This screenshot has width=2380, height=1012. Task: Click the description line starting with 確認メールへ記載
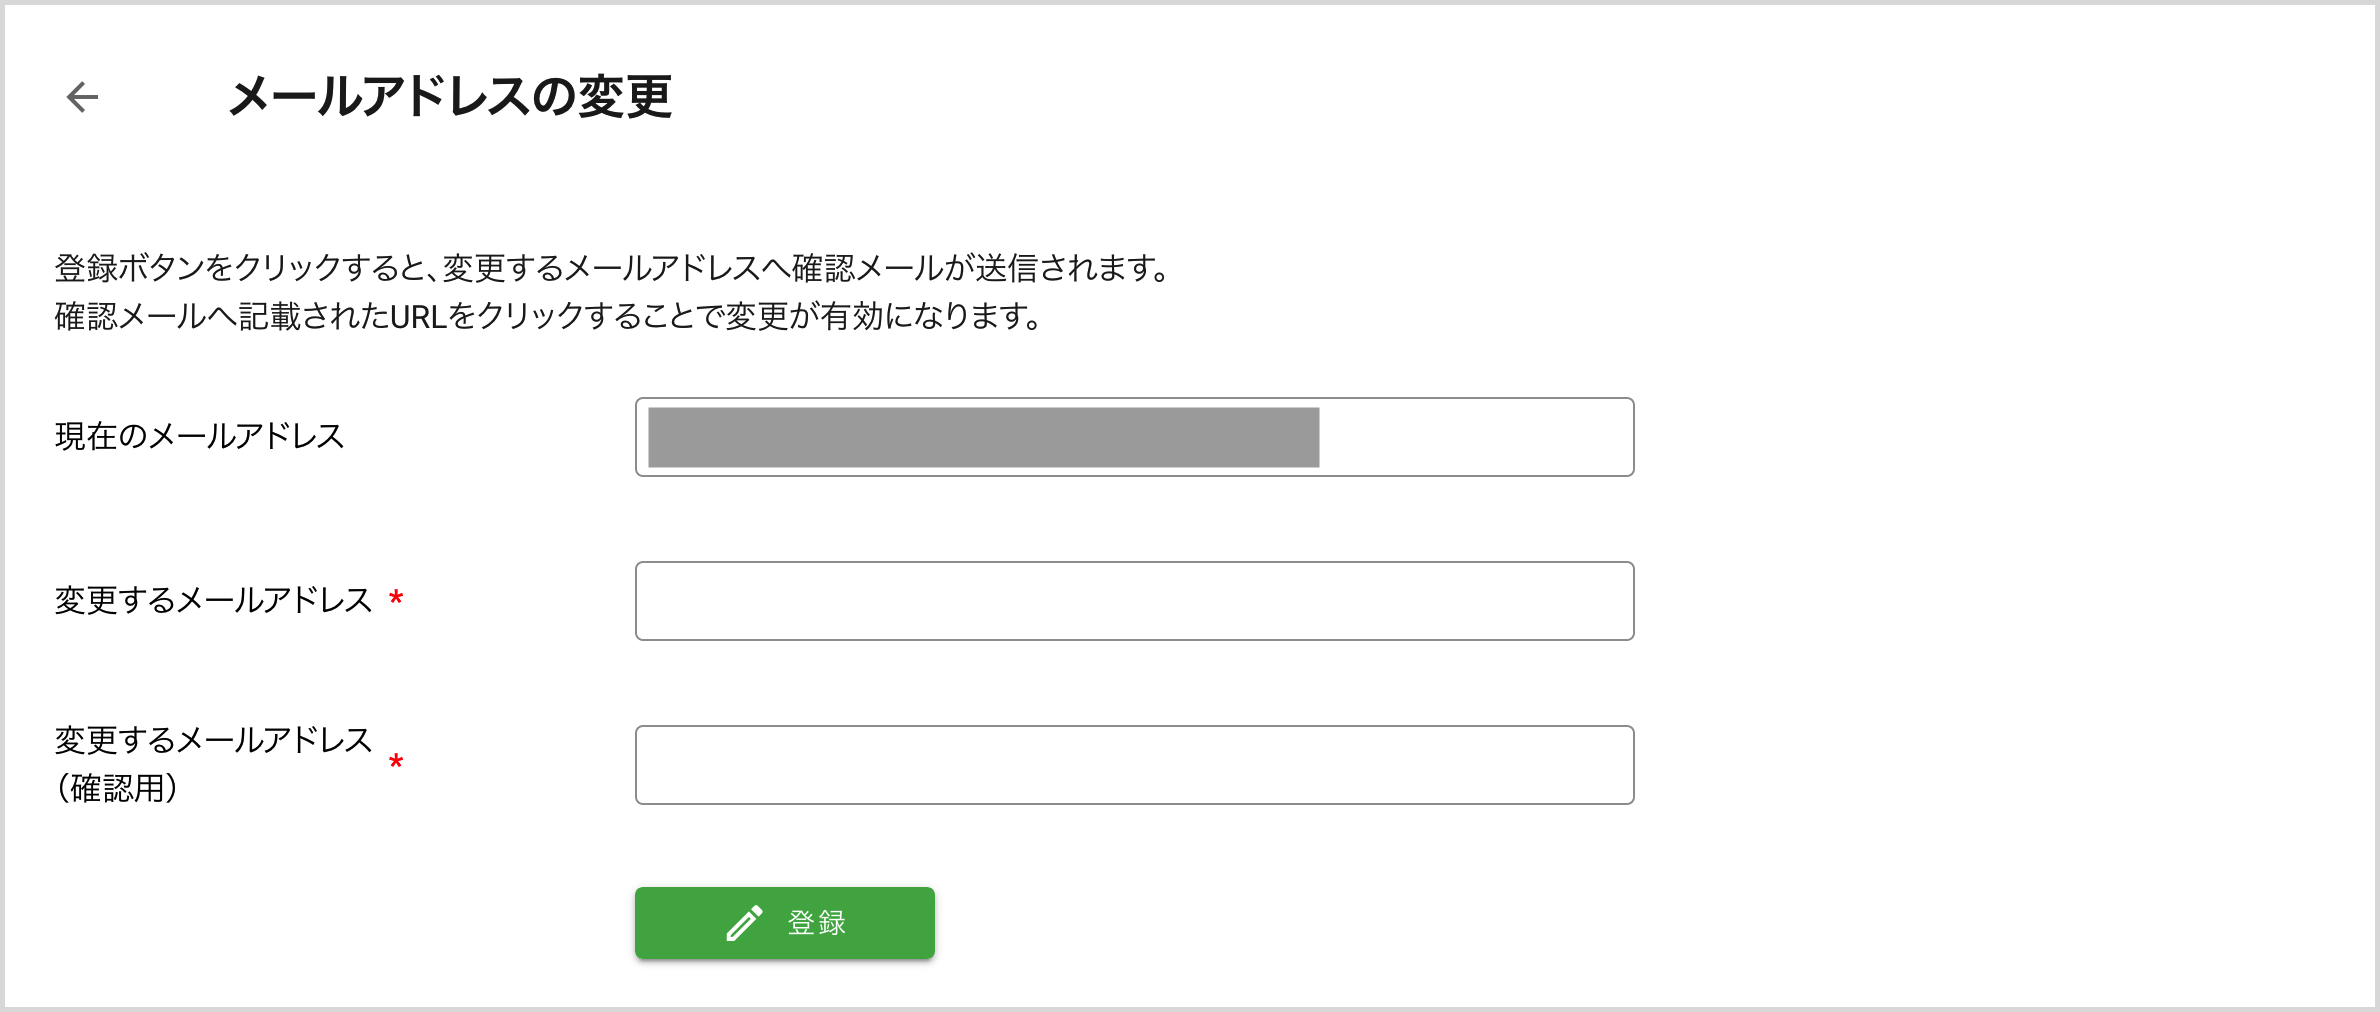pos(548,317)
